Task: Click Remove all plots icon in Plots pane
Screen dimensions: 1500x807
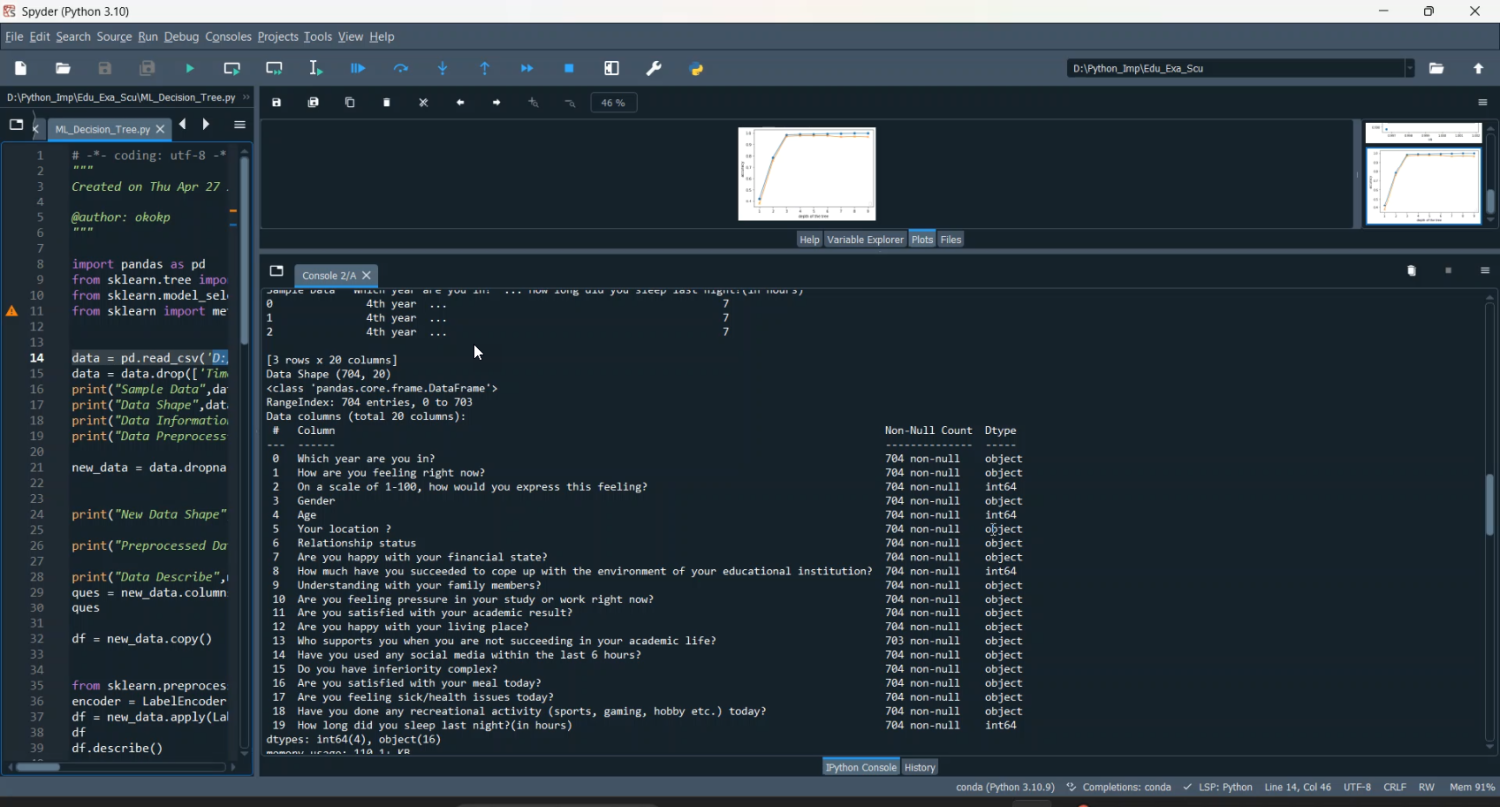Action: tap(424, 103)
